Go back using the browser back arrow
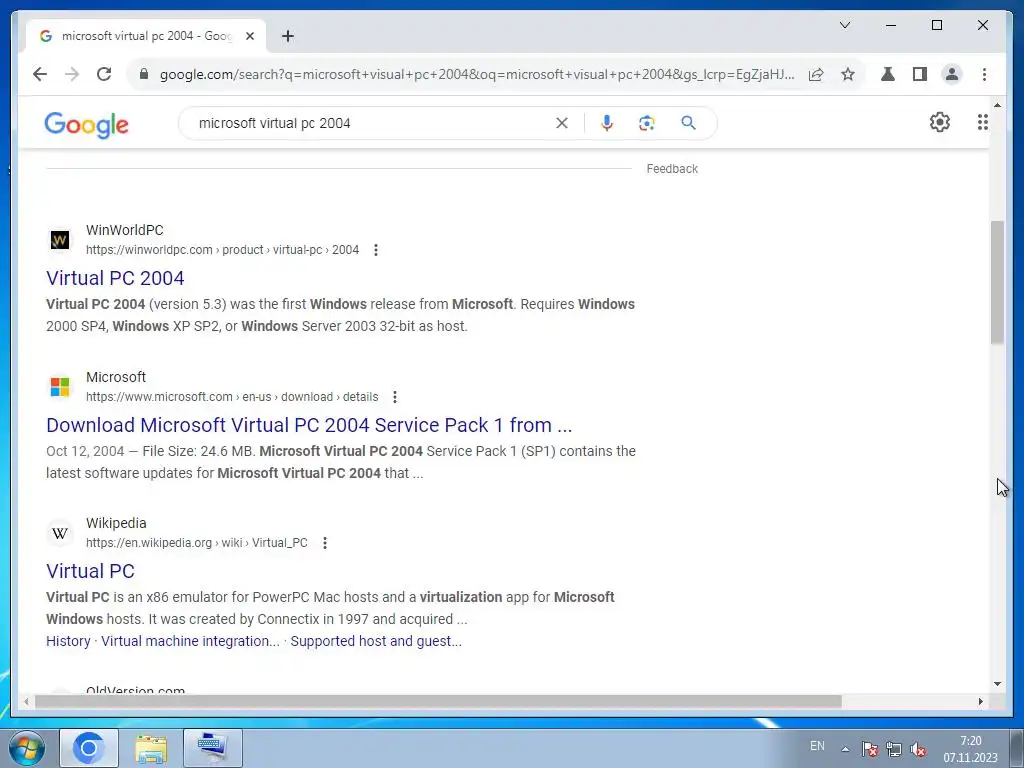The height and width of the screenshot is (768, 1024). 40,74
